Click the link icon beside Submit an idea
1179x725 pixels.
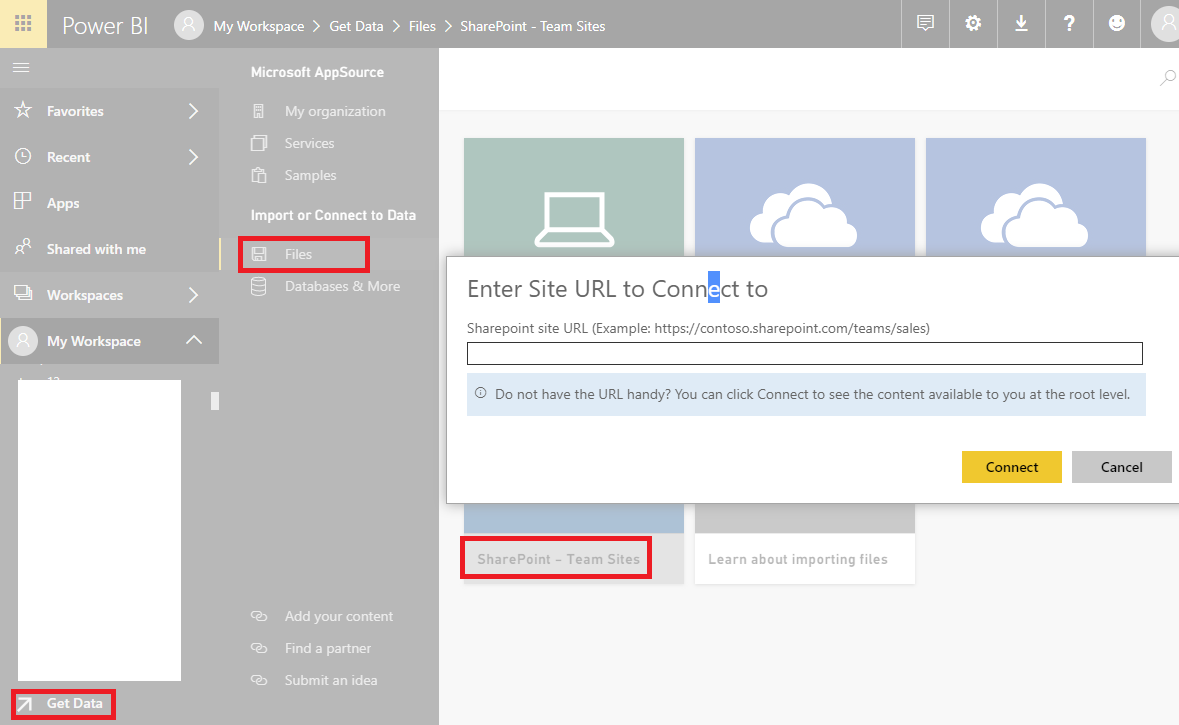point(259,680)
